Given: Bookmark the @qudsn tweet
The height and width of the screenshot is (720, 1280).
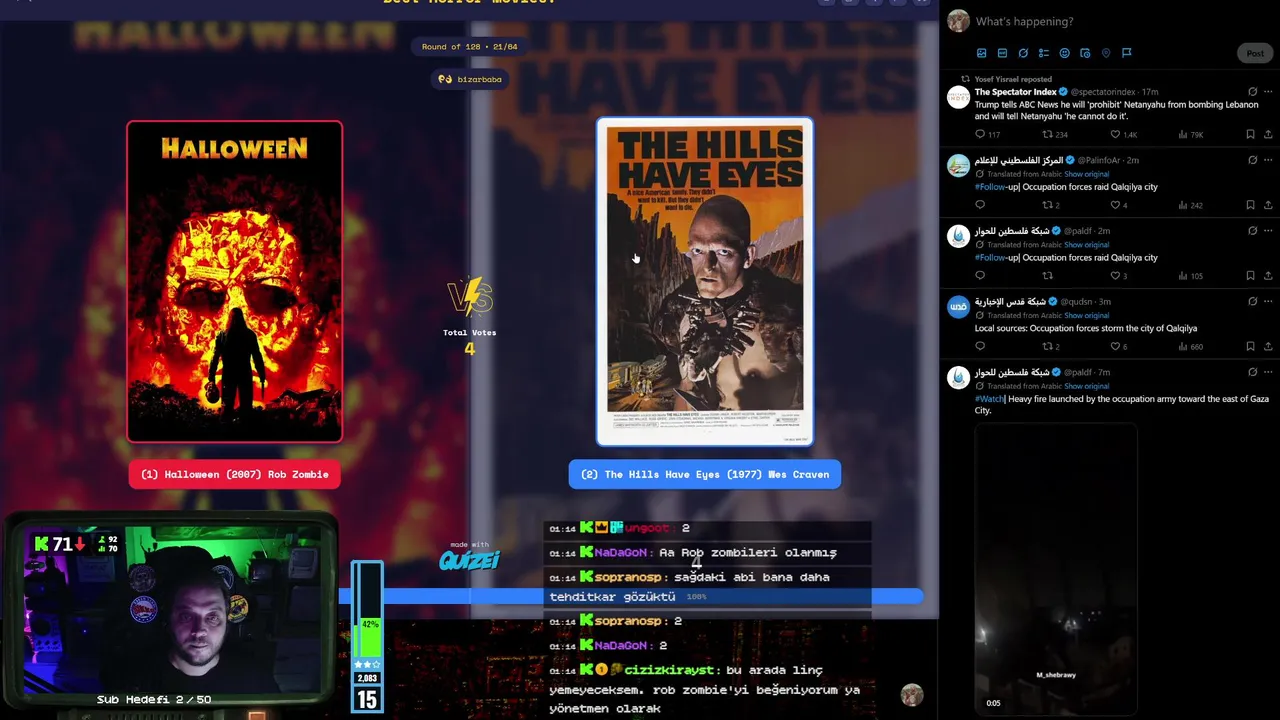Looking at the screenshot, I should point(1250,347).
